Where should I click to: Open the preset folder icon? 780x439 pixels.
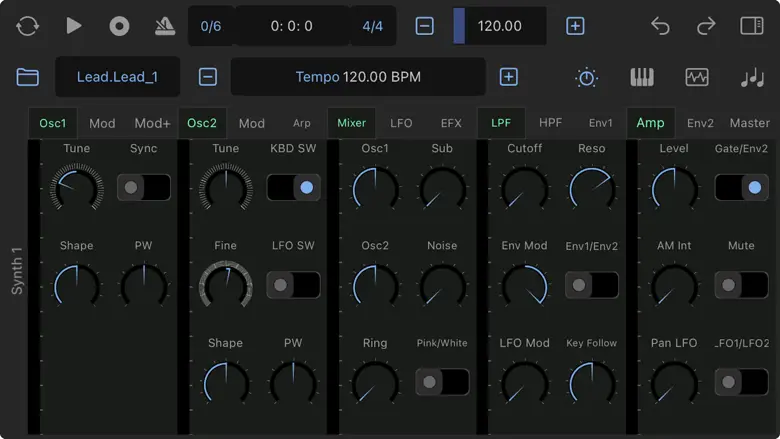(27, 77)
